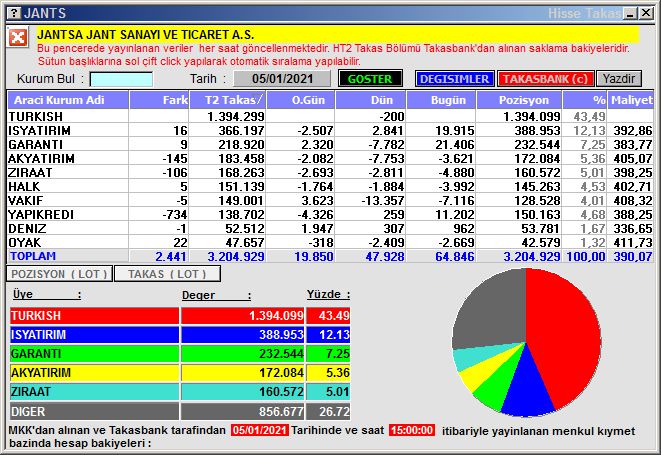Click the gray slice of pie chart

click(x=489, y=312)
